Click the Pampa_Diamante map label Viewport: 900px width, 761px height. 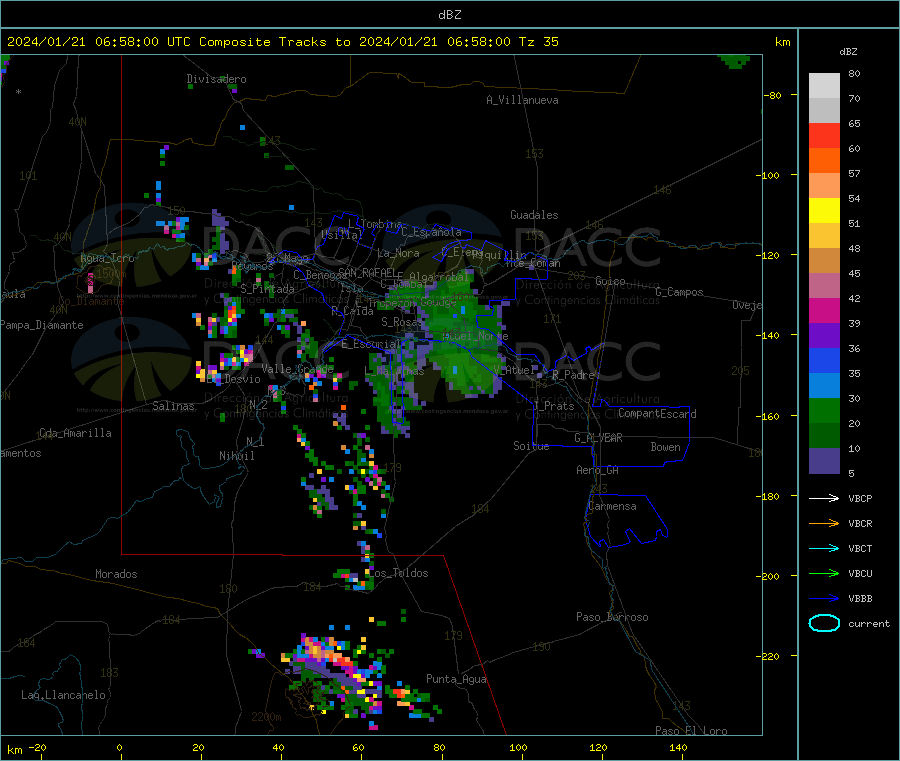[x=41, y=325]
